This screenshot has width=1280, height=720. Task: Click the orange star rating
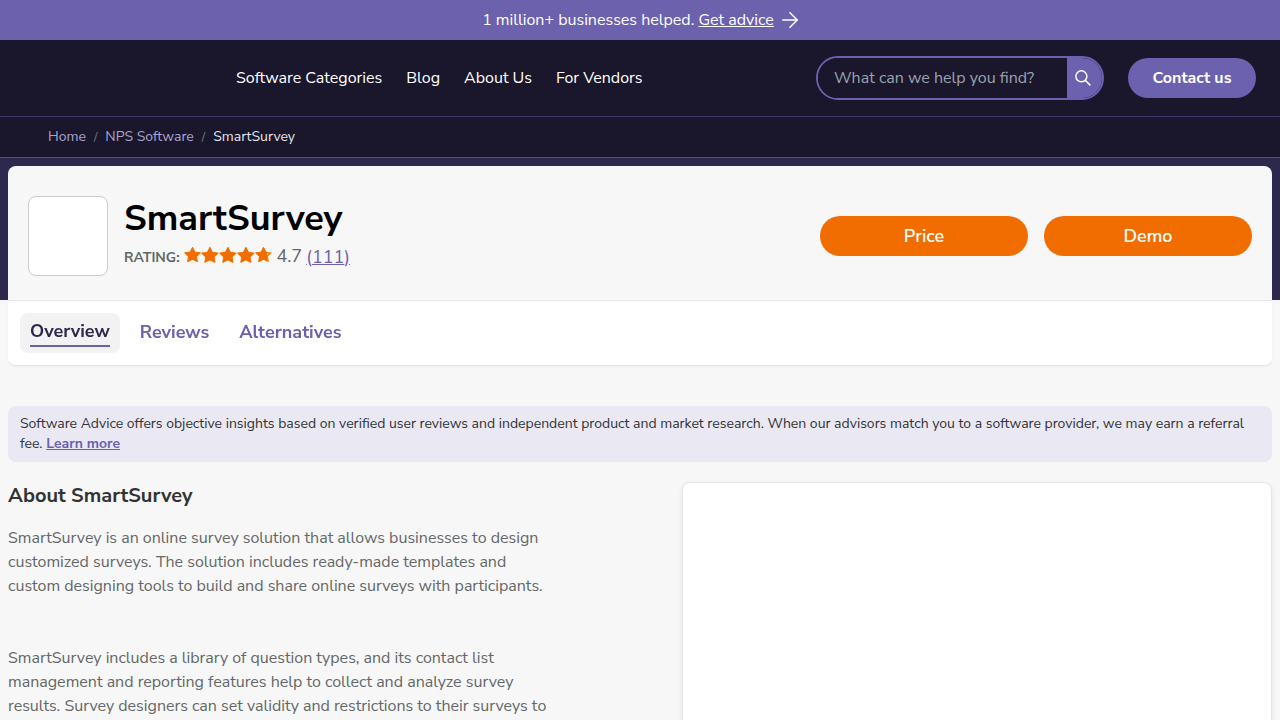pos(228,256)
